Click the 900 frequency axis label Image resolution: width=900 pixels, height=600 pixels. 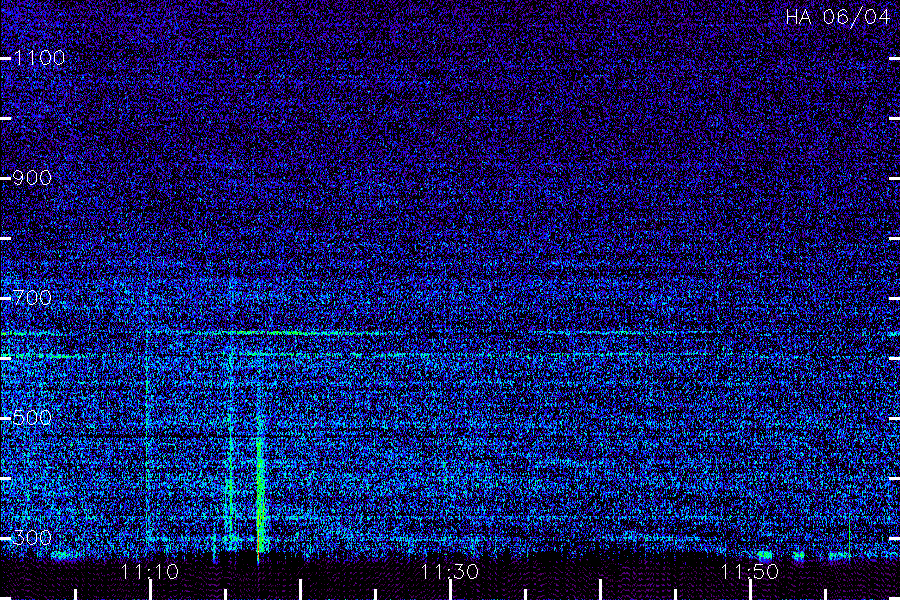click(32, 178)
